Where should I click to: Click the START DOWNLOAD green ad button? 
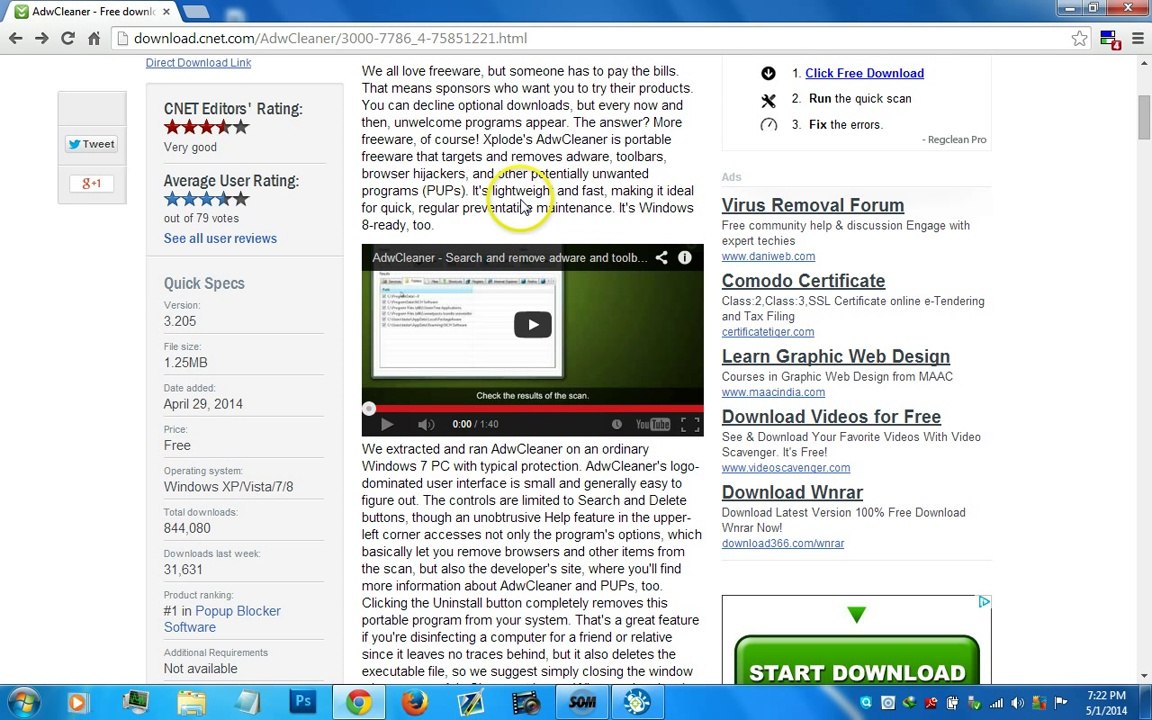pyautogui.click(x=857, y=661)
